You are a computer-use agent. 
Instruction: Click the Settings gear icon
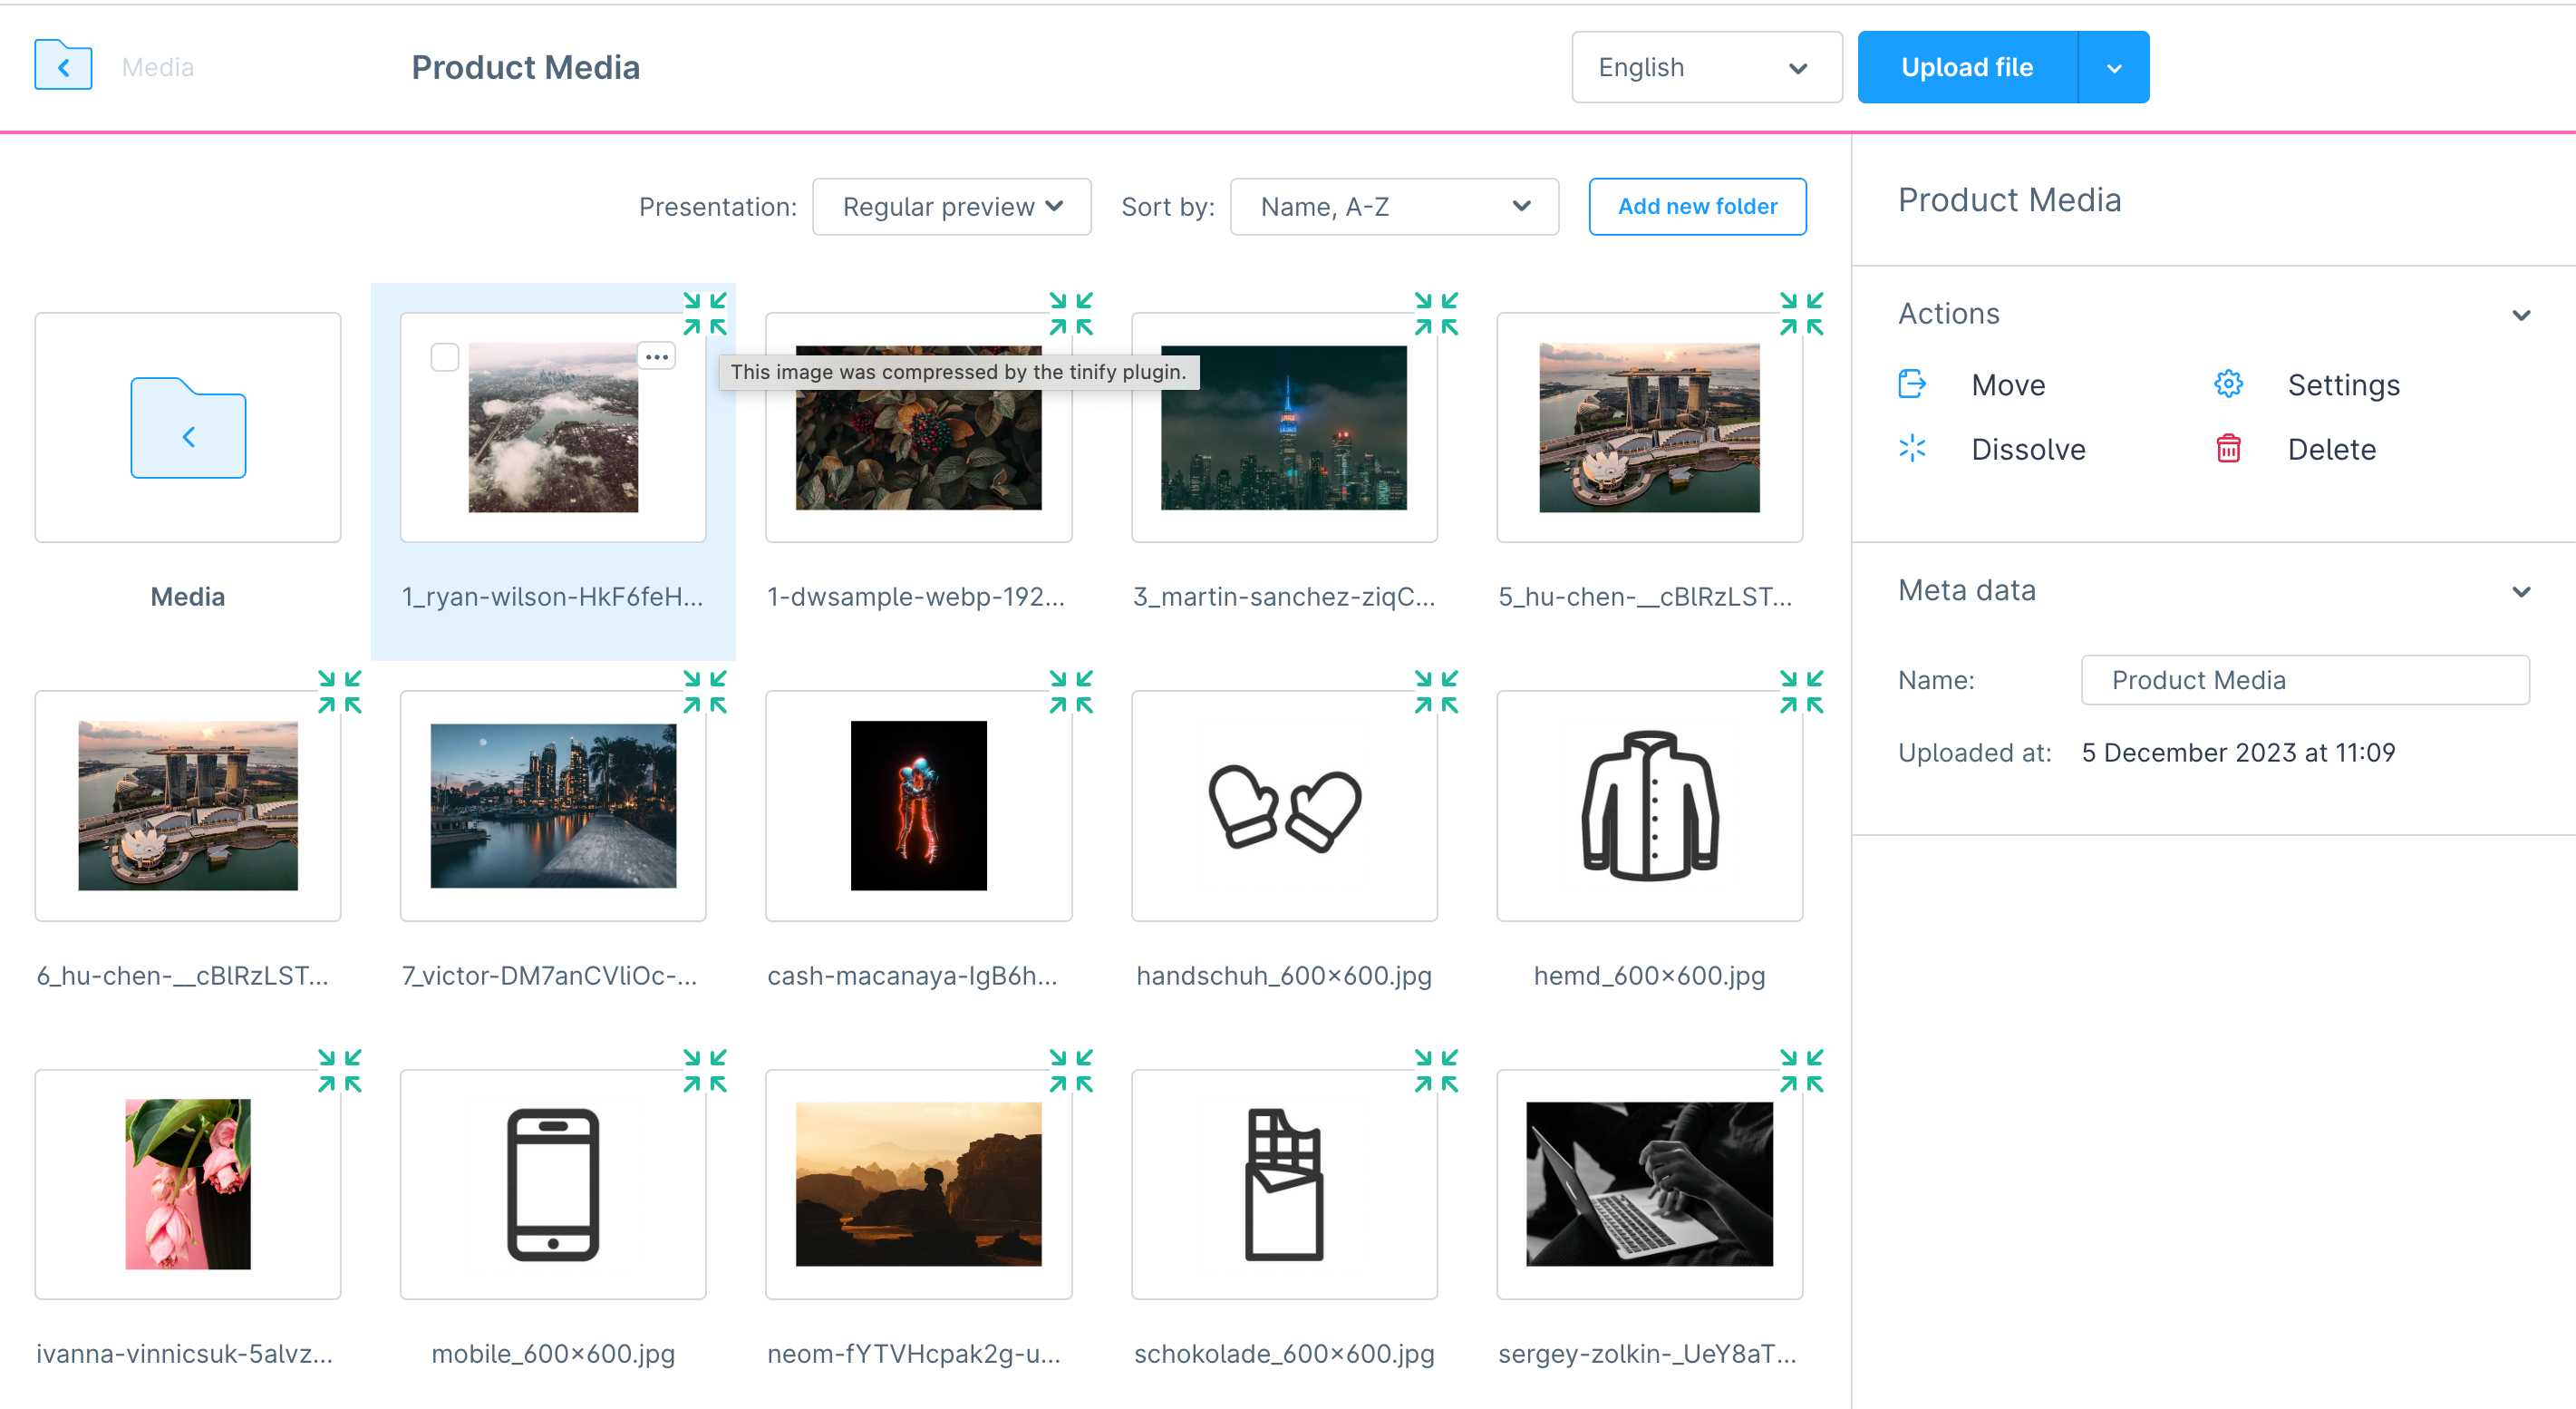tap(2227, 385)
